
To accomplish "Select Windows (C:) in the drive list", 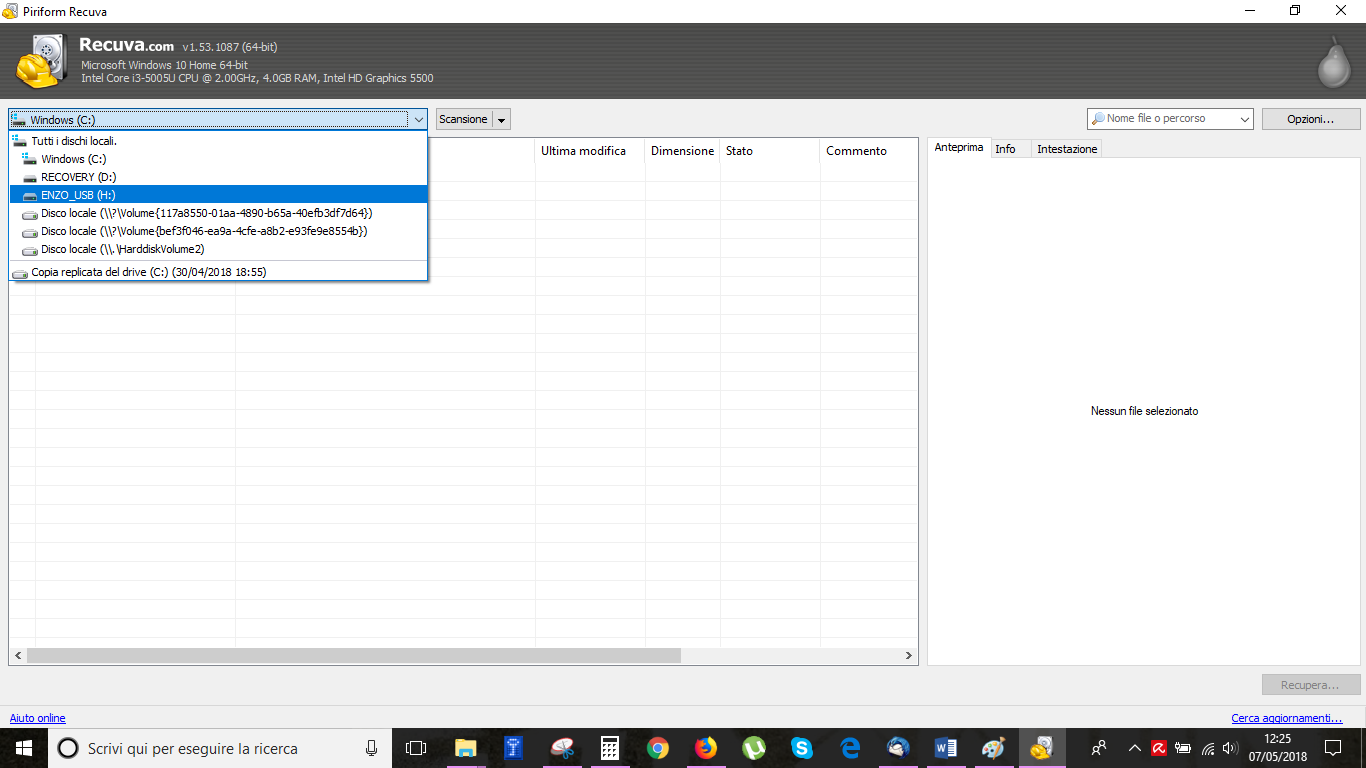I will 73,159.
